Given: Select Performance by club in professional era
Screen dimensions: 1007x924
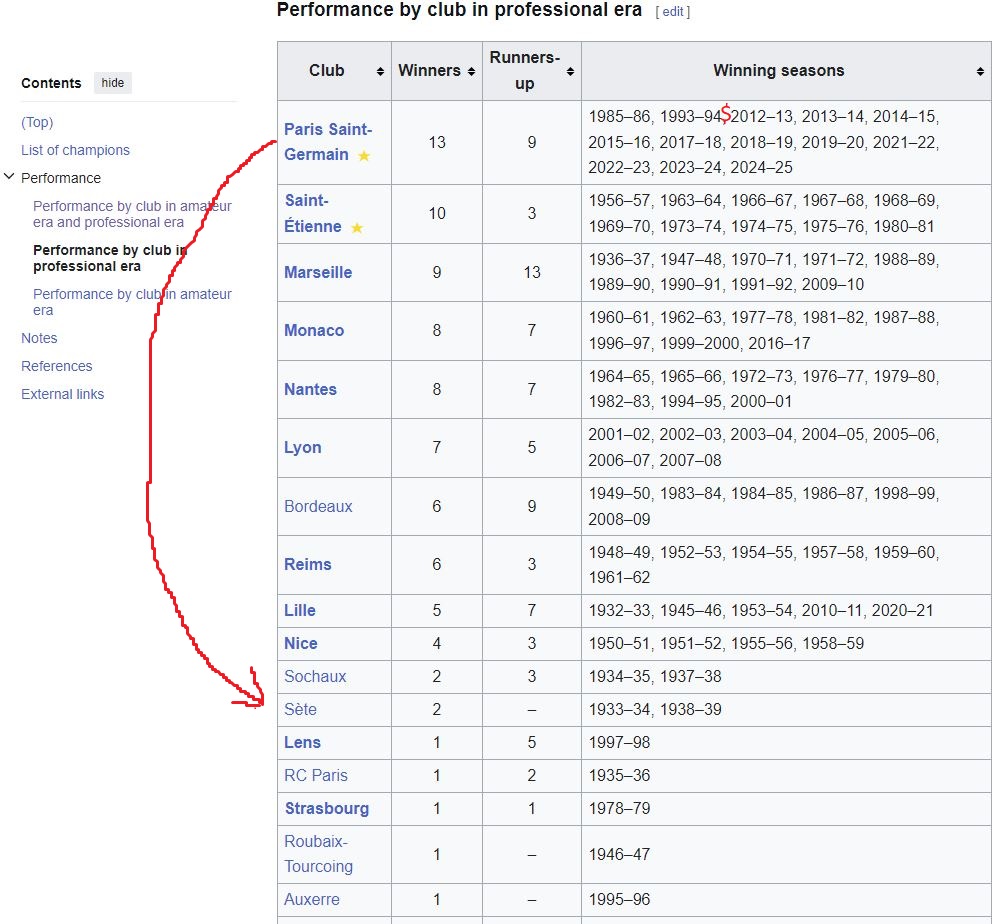Looking at the screenshot, I should coord(109,258).
